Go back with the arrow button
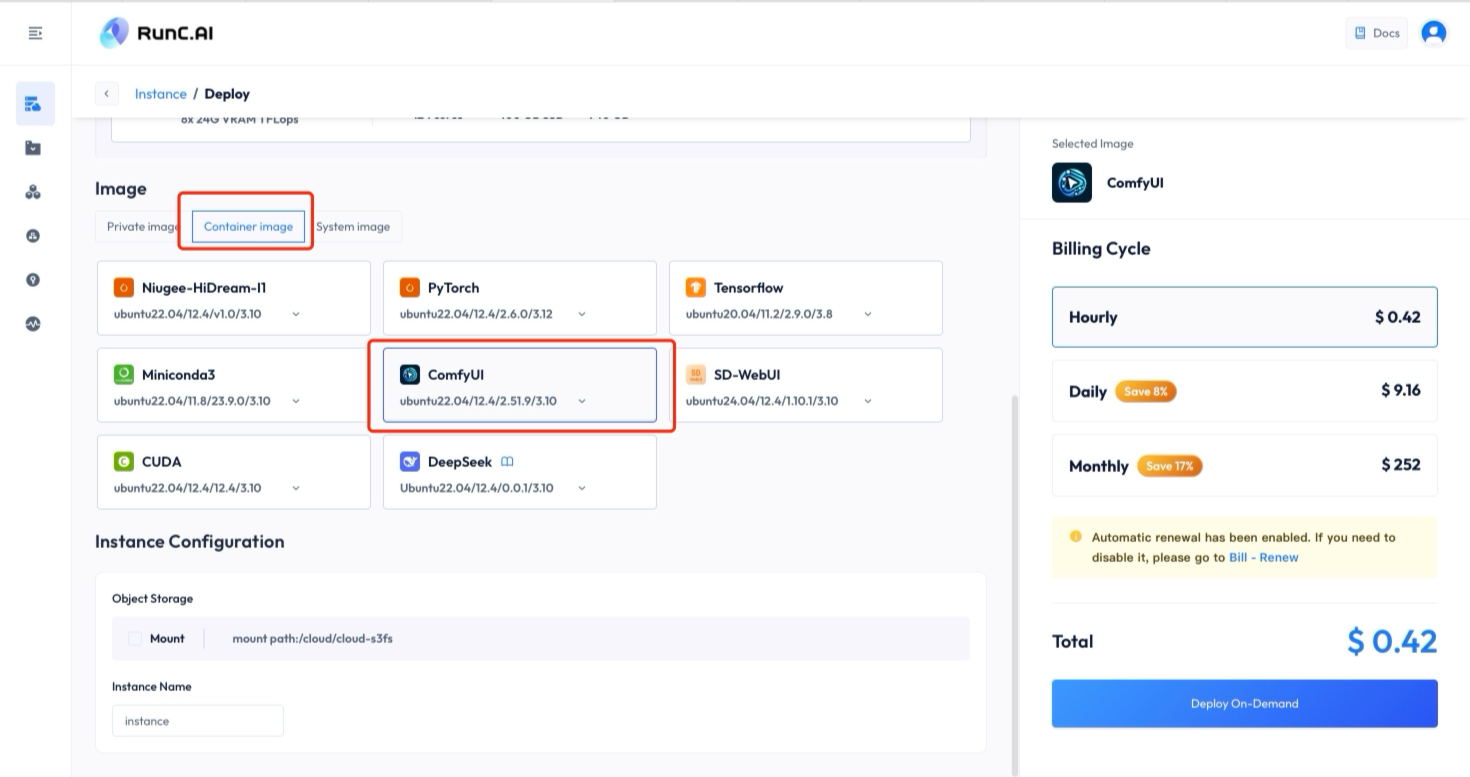This screenshot has width=1470, height=777. tap(107, 94)
